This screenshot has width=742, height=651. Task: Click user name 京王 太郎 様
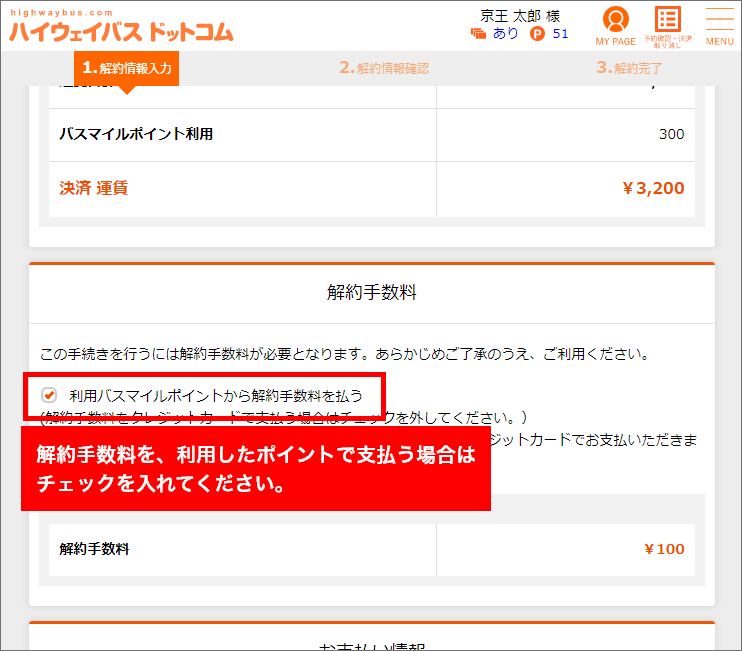pyautogui.click(x=520, y=16)
